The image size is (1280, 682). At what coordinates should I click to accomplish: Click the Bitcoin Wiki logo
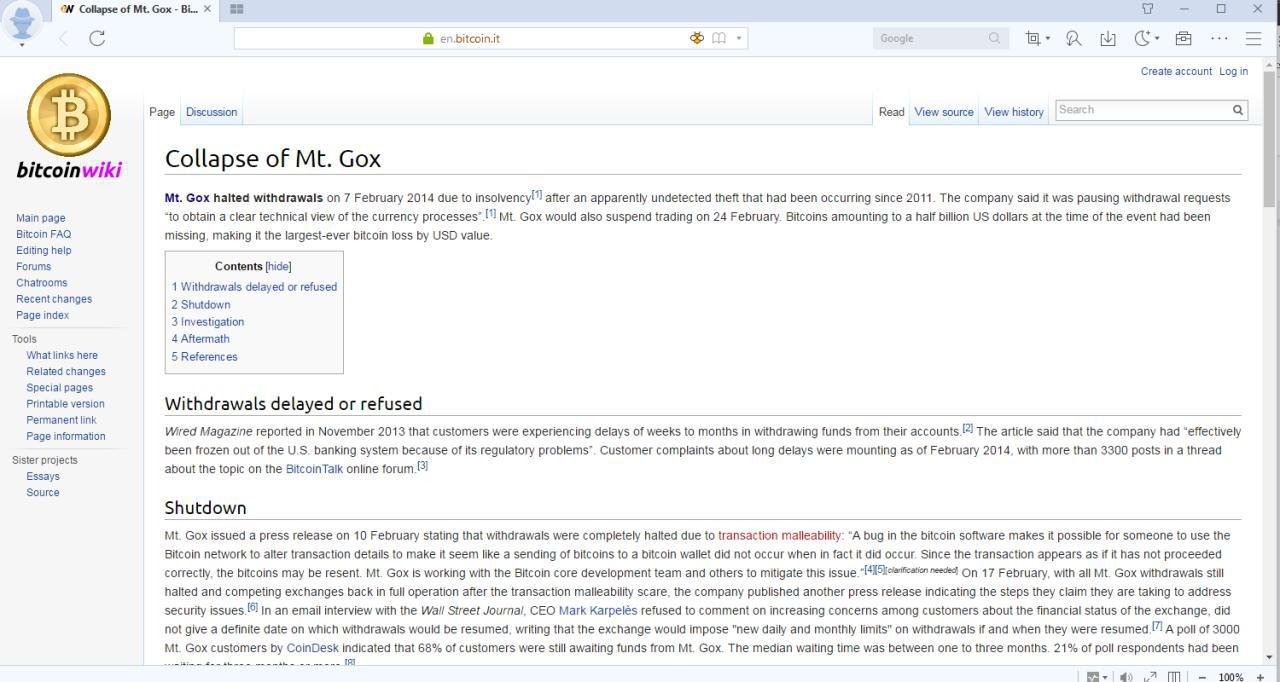[x=69, y=127]
